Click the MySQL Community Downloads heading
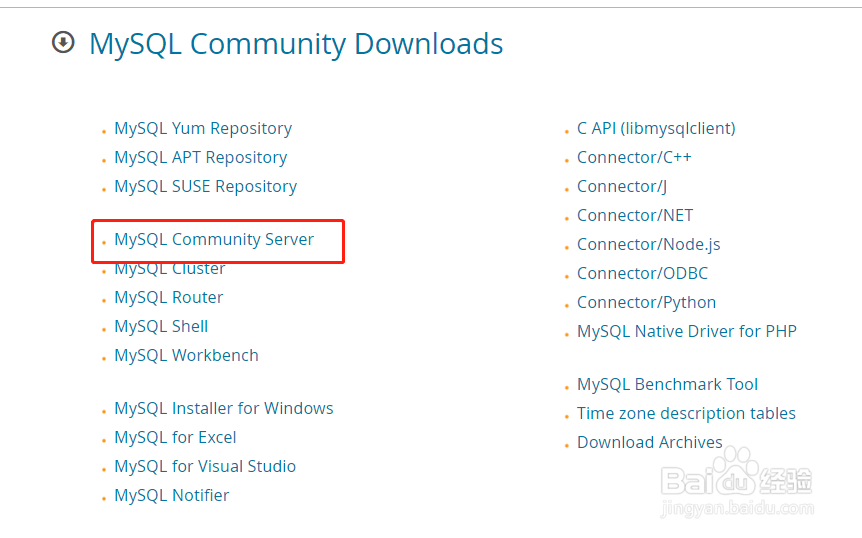 [x=296, y=45]
